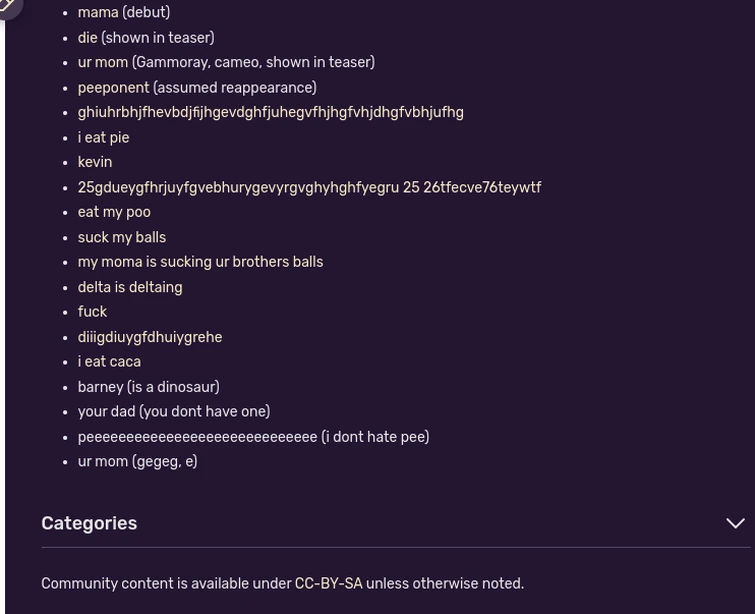Image resolution: width=755 pixels, height=614 pixels.
Task: Click the Categories heading
Action: pos(89,523)
